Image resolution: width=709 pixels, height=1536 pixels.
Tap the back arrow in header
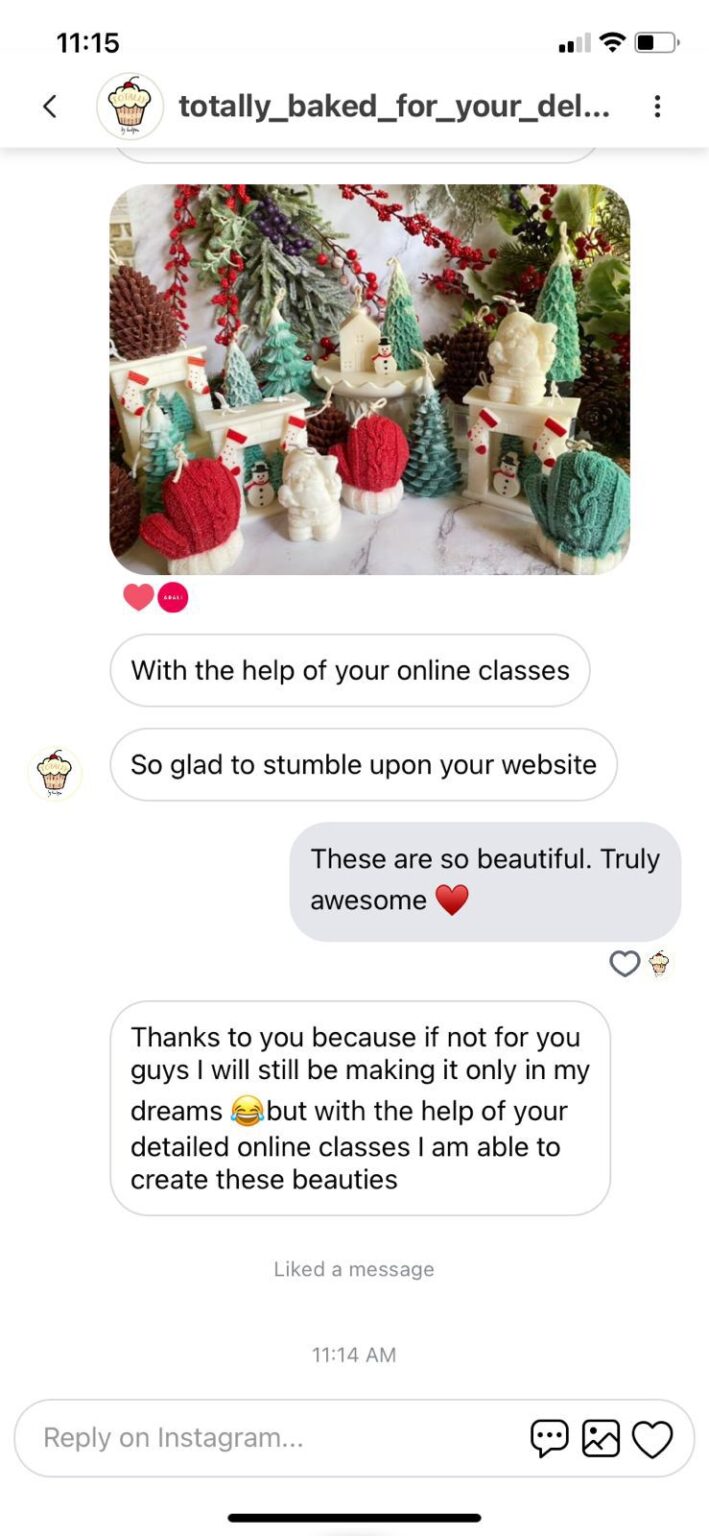[x=50, y=106]
